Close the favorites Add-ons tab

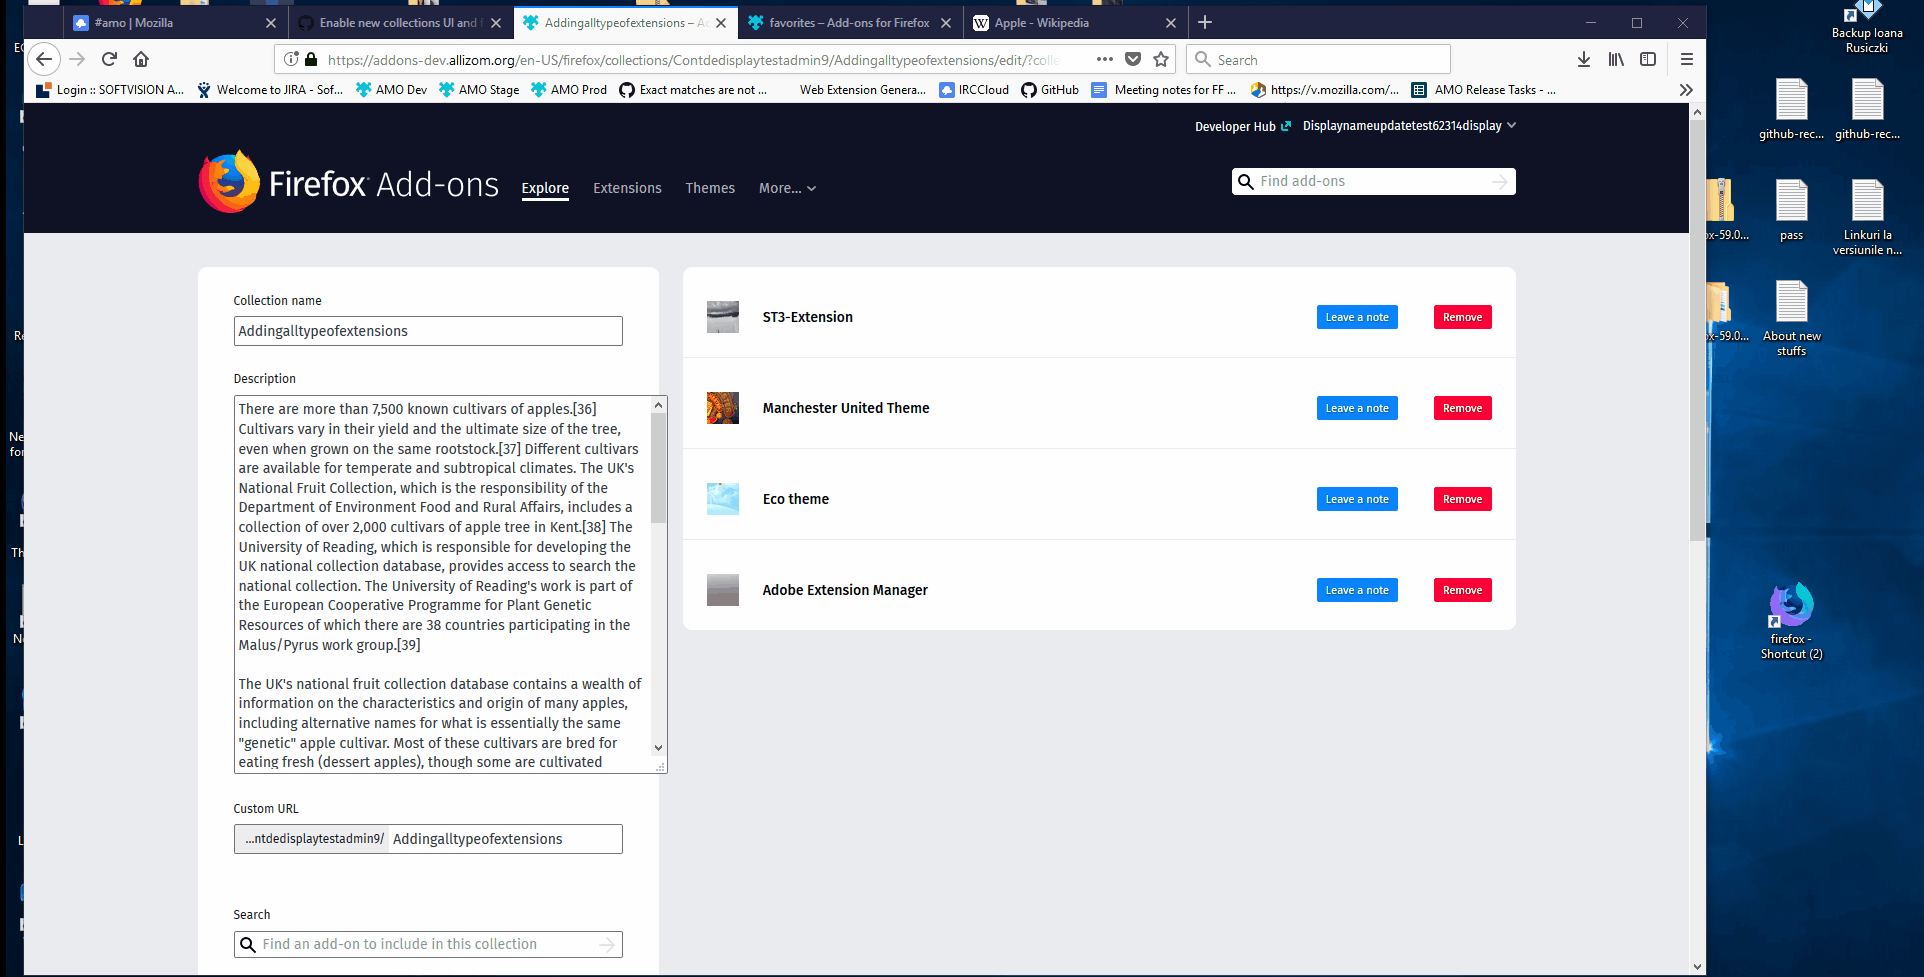946,23
